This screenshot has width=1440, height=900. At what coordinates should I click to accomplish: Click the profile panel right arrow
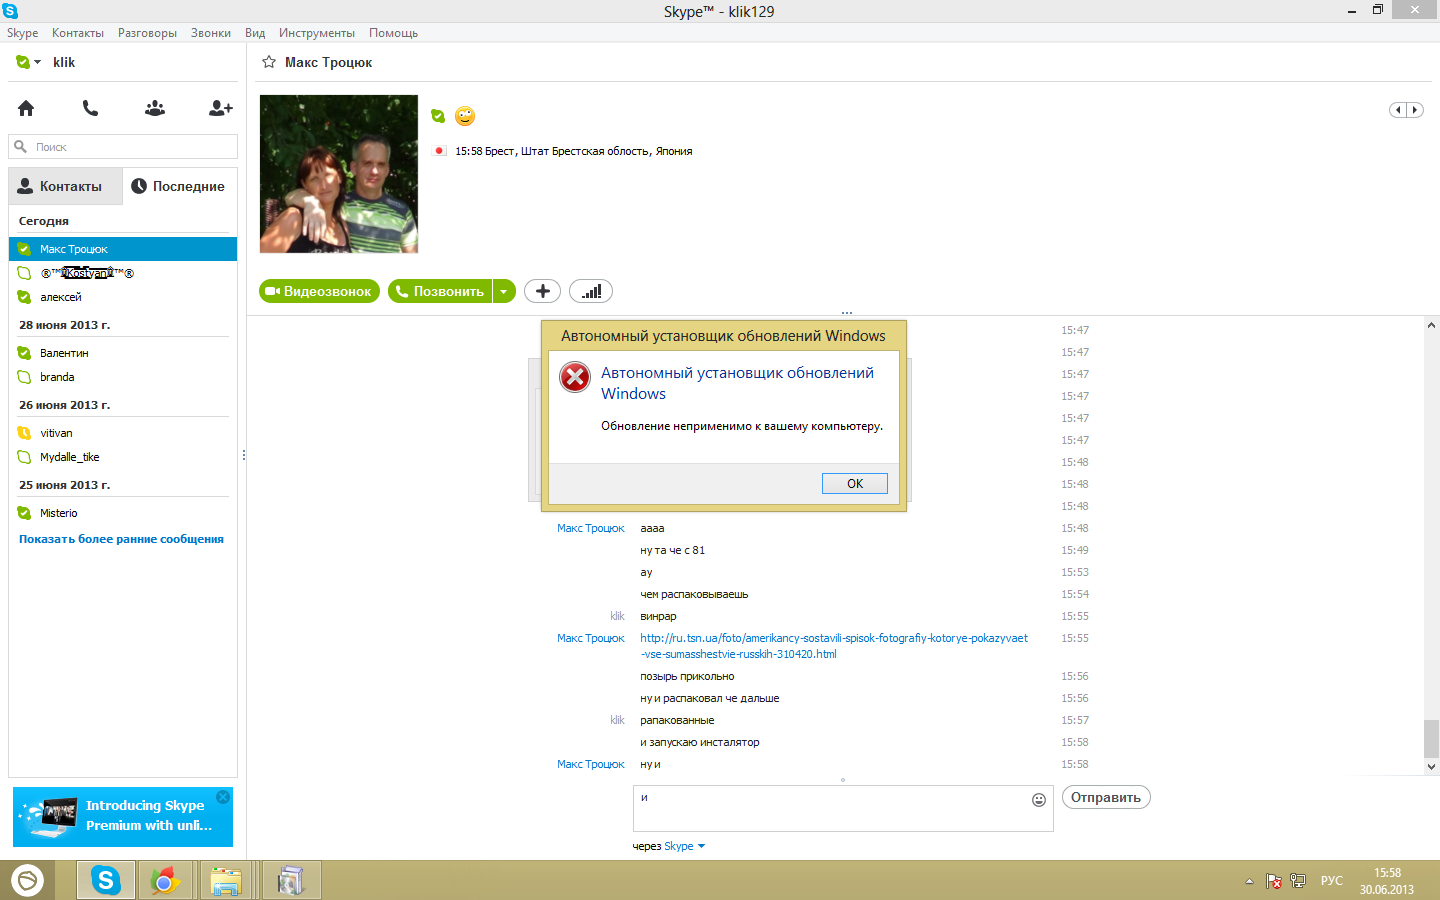[x=1414, y=110]
